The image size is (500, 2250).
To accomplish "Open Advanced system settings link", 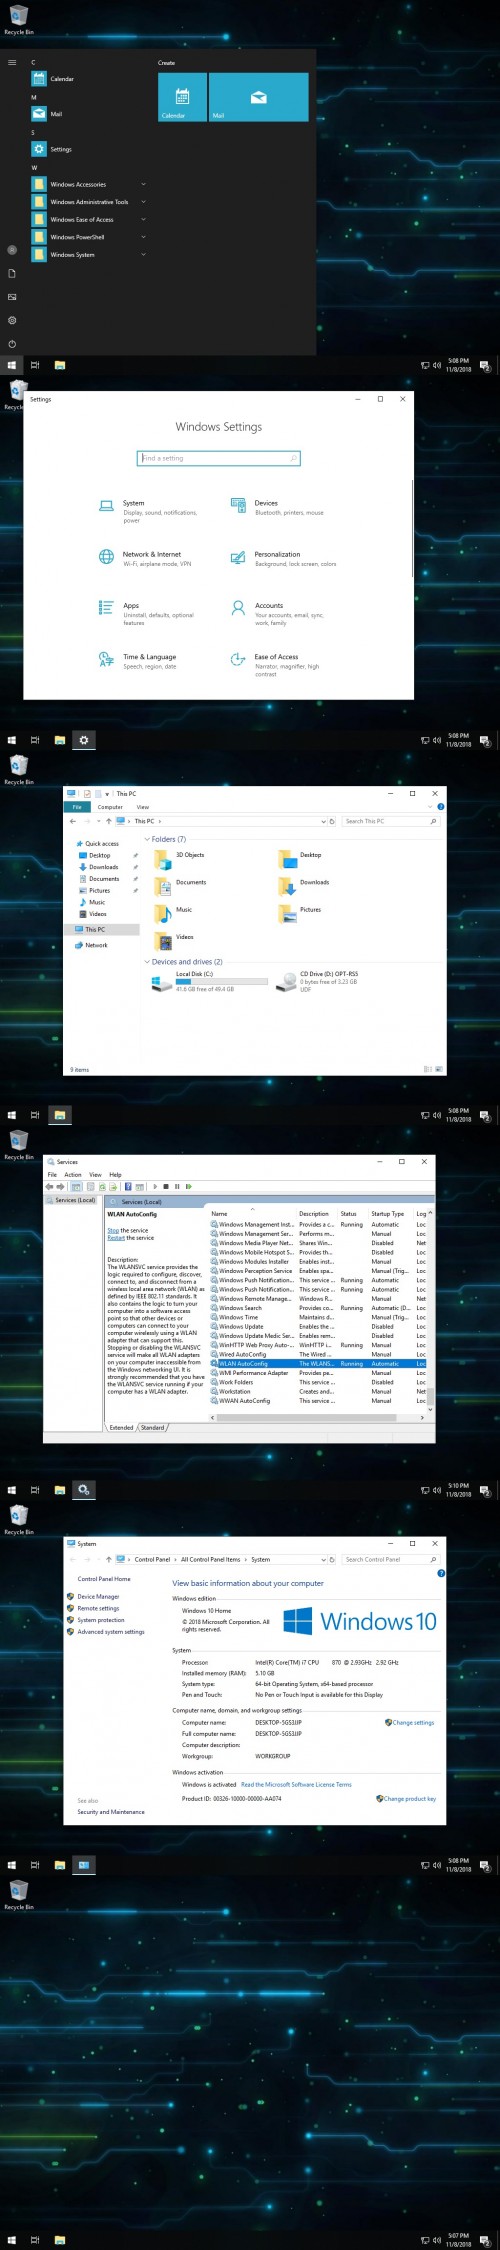I will coord(111,1632).
